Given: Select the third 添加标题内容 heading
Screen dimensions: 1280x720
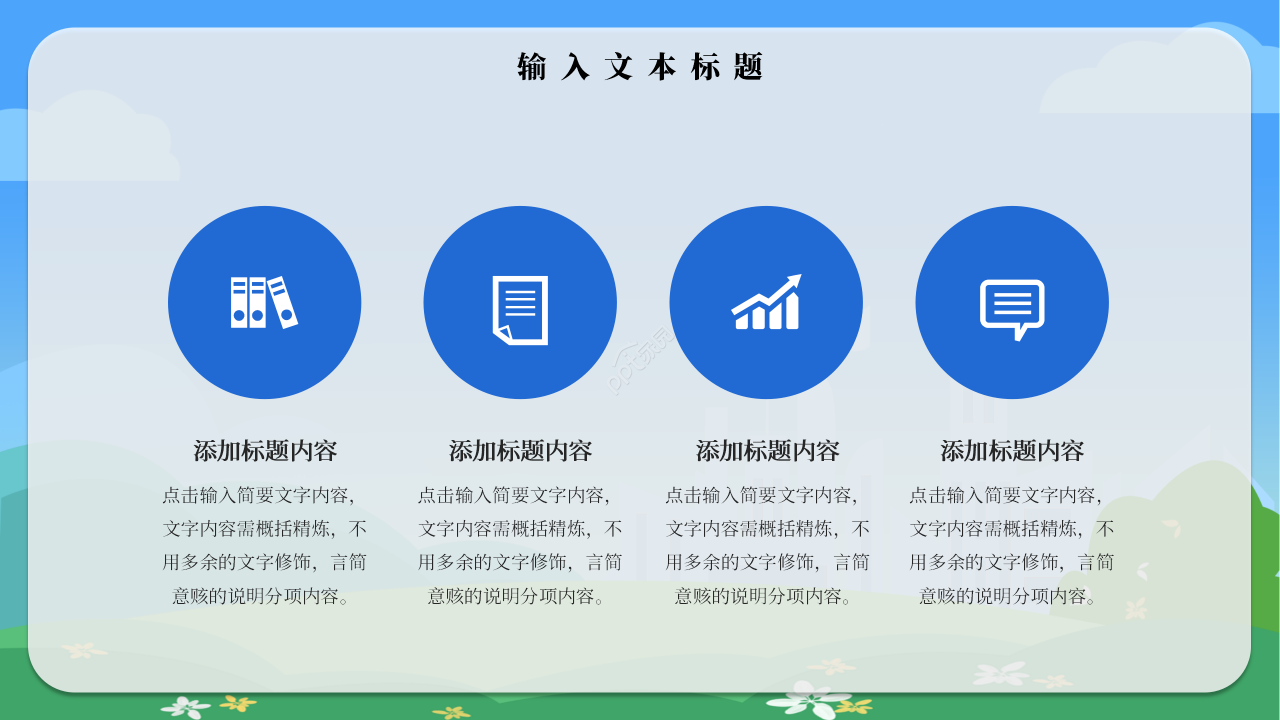Looking at the screenshot, I should pyautogui.click(x=766, y=451).
